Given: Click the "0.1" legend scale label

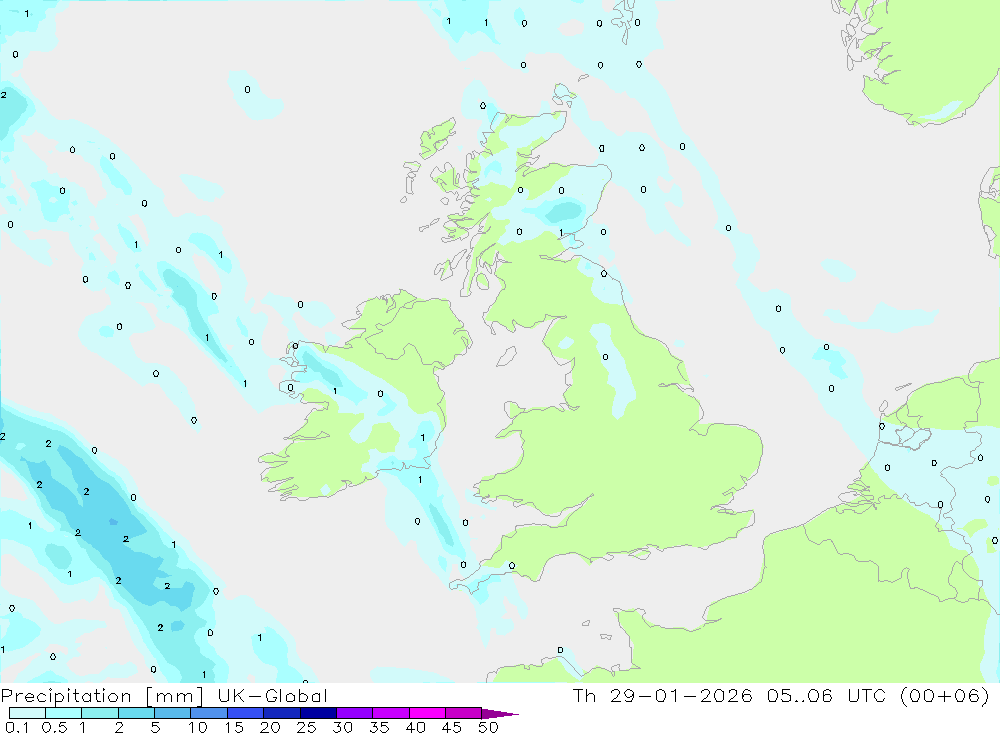Looking at the screenshot, I should coord(17,727).
